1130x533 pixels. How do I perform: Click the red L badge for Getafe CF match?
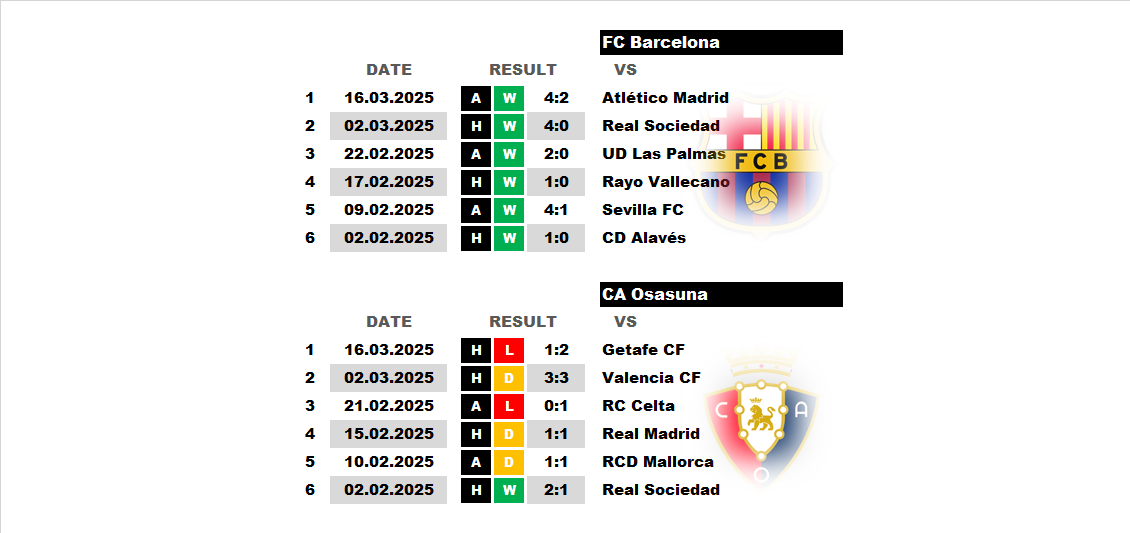coord(509,350)
